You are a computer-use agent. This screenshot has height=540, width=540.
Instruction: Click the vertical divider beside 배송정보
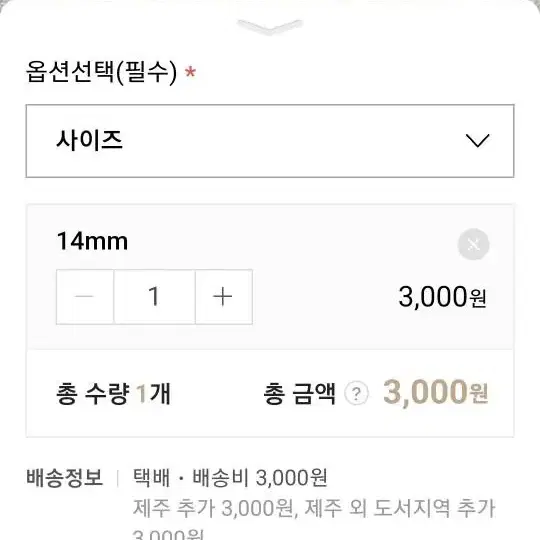[x=118, y=478]
